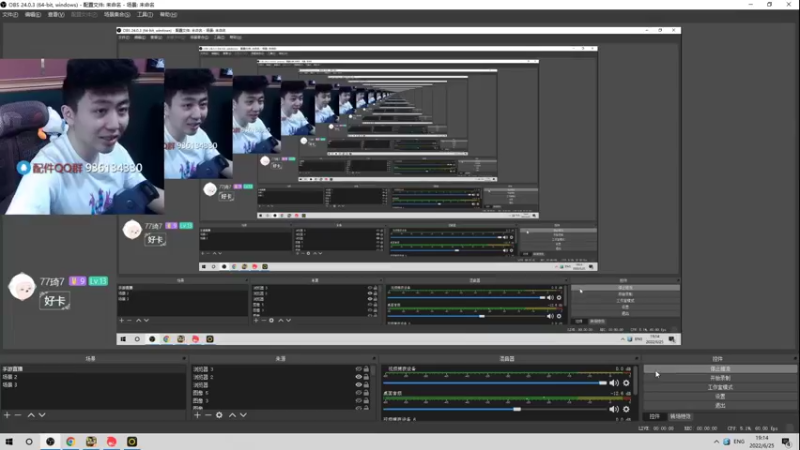
Task: Open the yellow ring app on taskbar
Action: pos(132,442)
